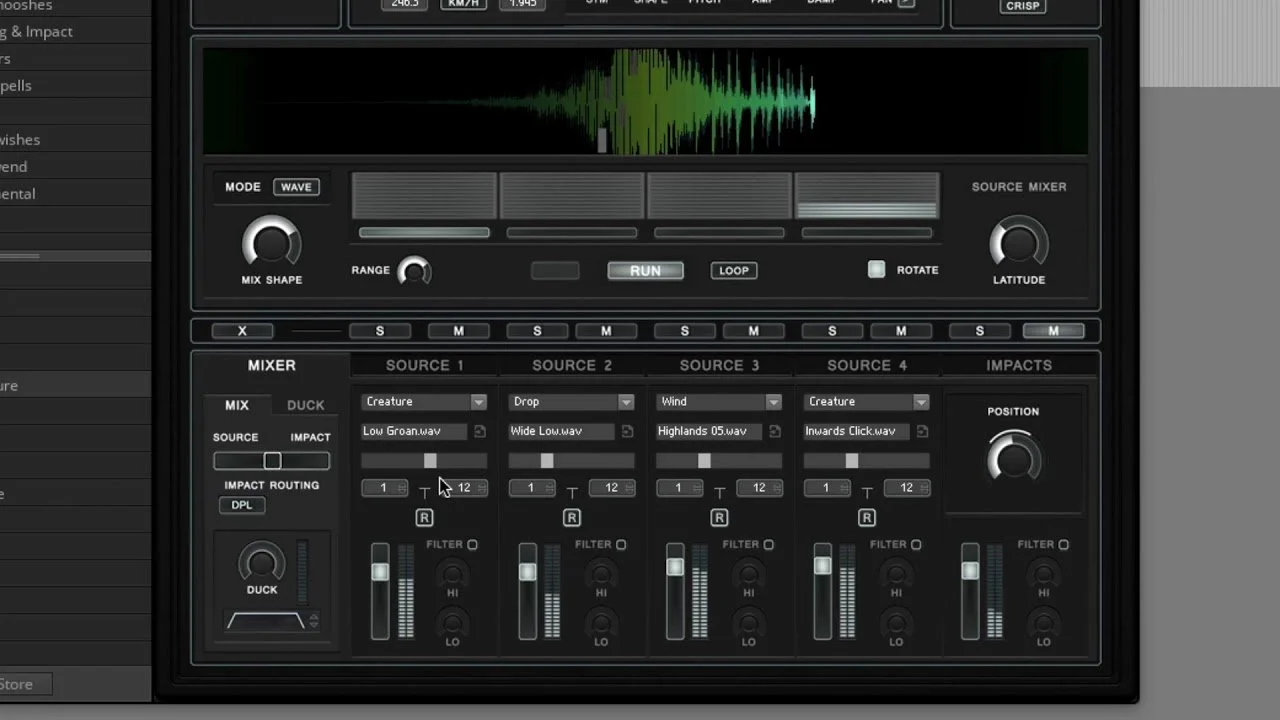This screenshot has width=1280, height=720.
Task: Click the LATITUDE knob
Action: (1019, 243)
